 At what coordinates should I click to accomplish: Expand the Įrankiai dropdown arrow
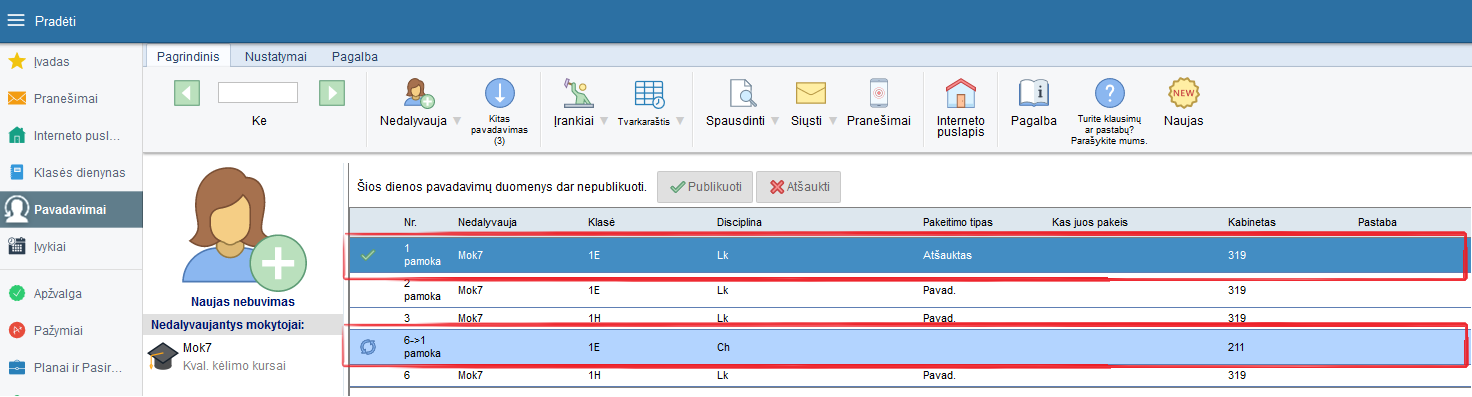[604, 121]
